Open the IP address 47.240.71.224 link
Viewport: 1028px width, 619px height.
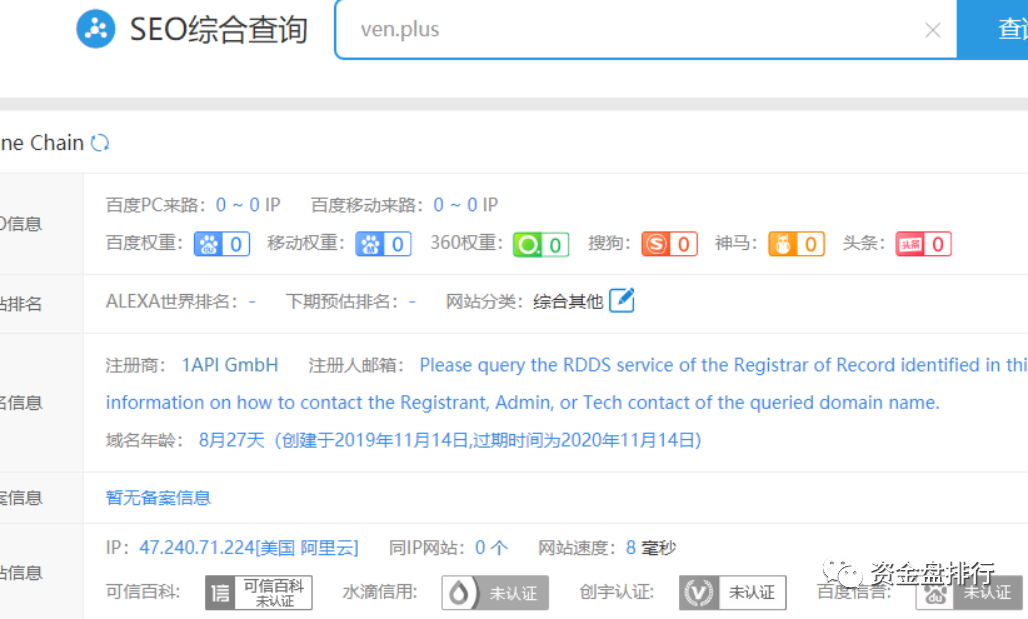[248, 548]
